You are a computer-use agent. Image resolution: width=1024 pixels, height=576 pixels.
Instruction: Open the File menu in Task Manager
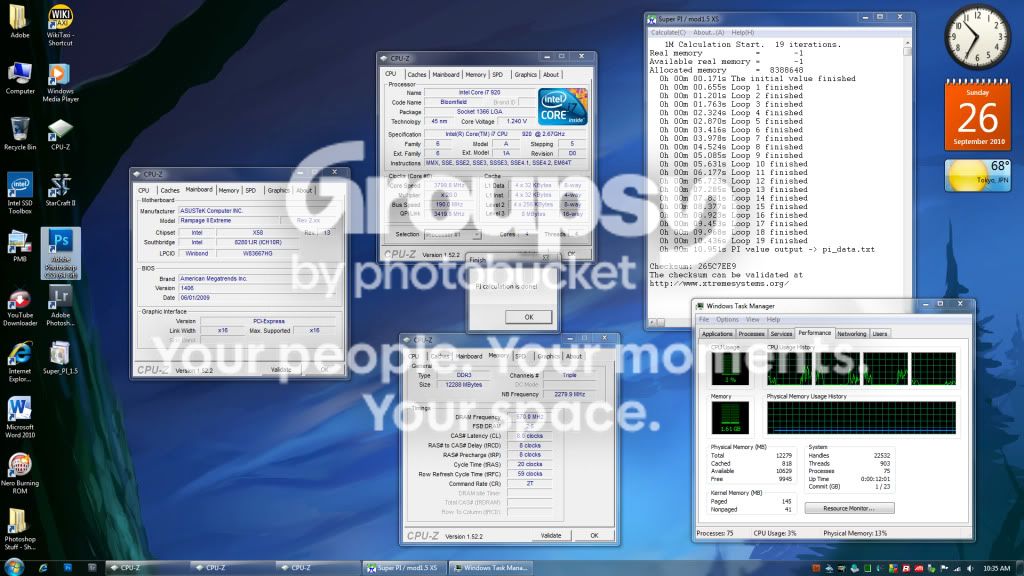click(704, 319)
